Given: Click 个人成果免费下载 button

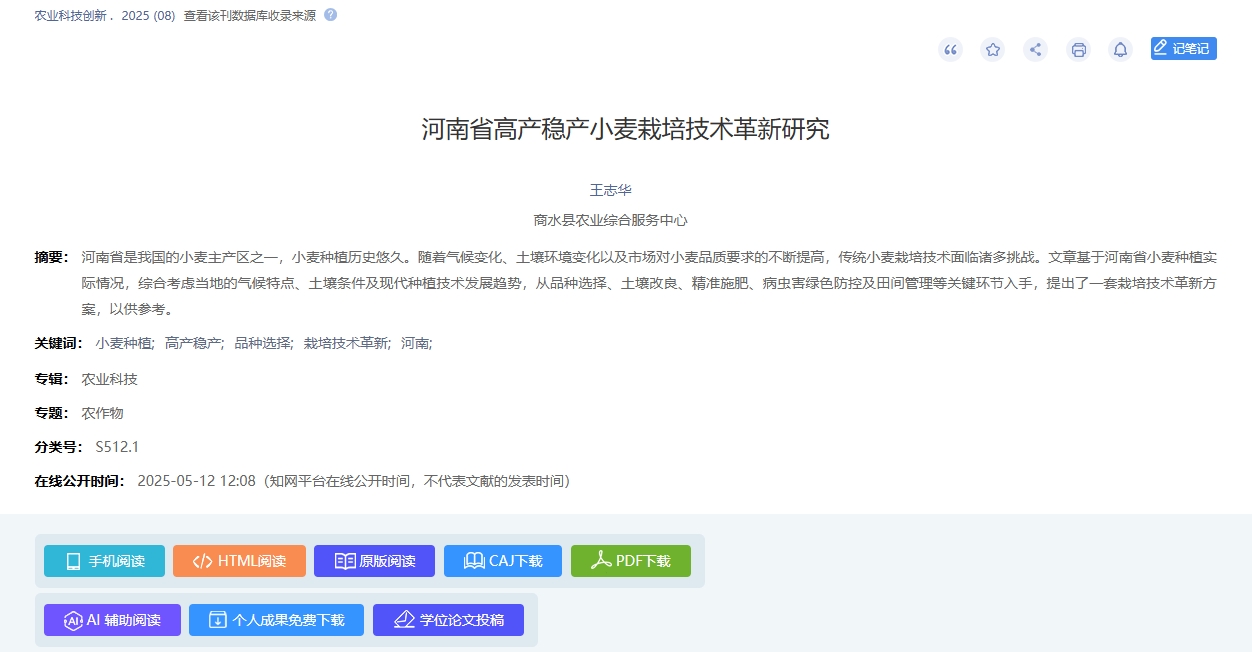Looking at the screenshot, I should 276,620.
